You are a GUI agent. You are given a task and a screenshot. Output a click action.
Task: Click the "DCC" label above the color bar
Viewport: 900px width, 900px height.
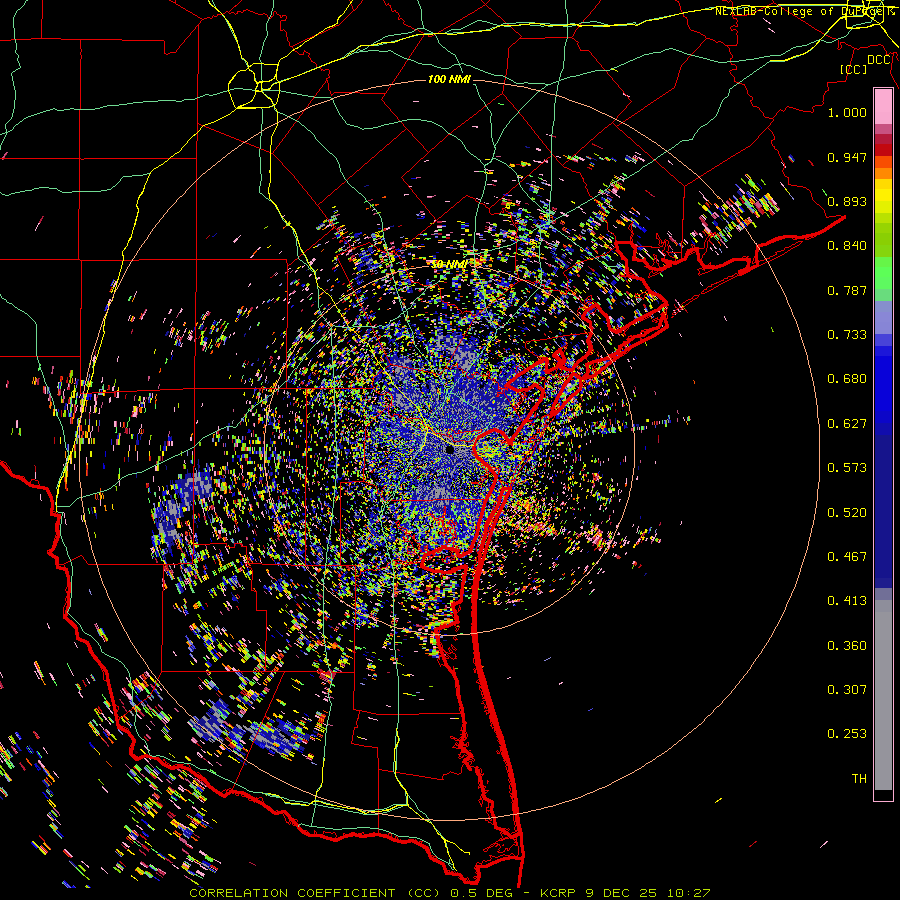pyautogui.click(x=879, y=60)
